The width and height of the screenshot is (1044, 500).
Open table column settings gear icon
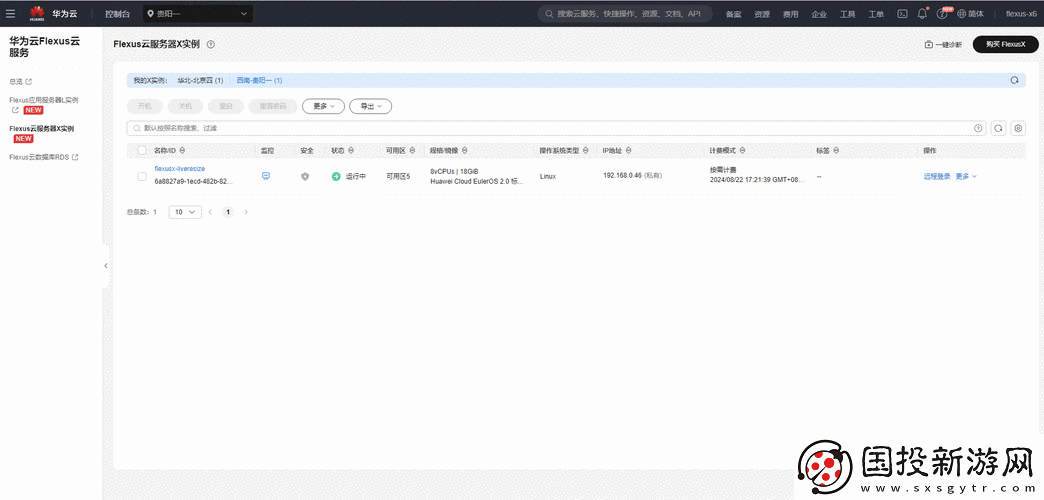(1018, 128)
